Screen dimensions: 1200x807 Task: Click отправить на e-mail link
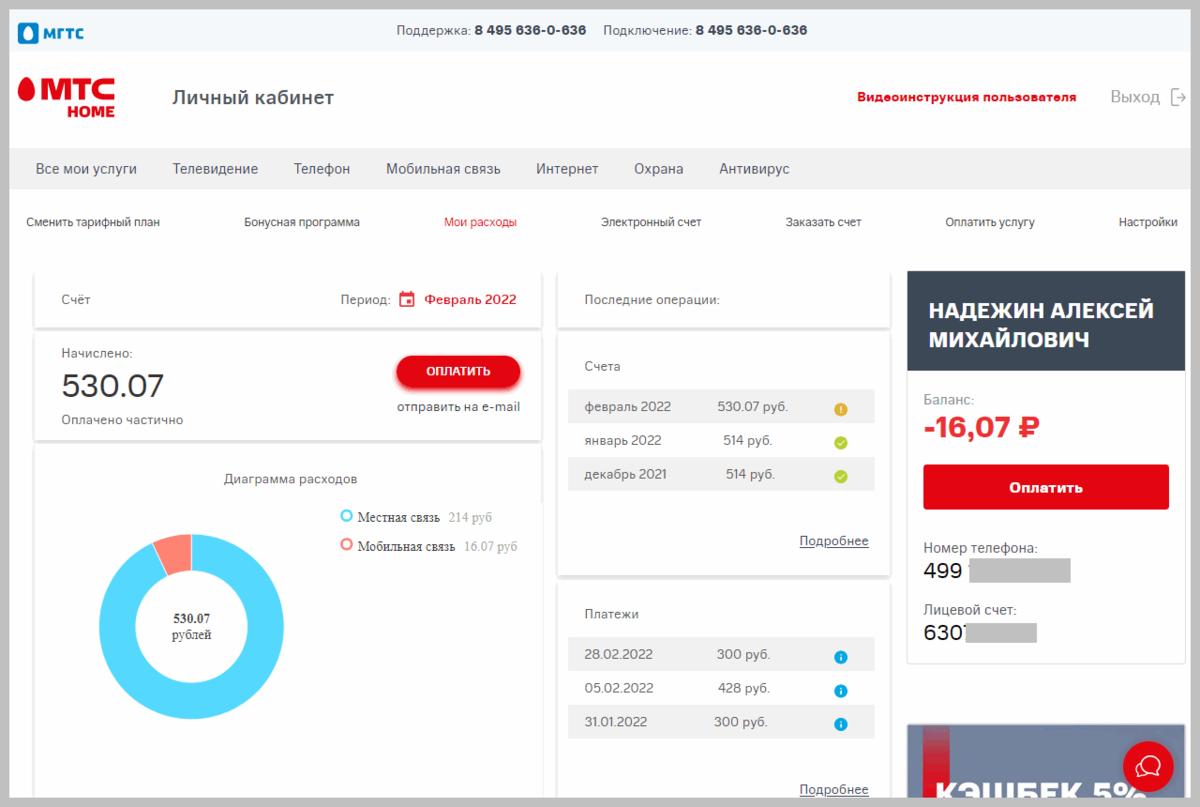pyautogui.click(x=458, y=407)
